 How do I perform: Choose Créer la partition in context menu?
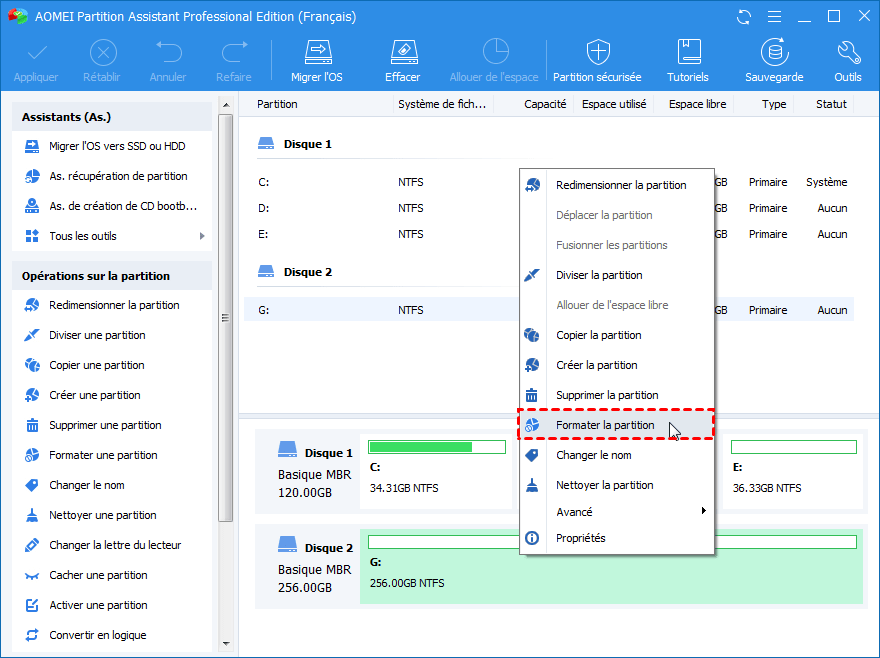point(616,365)
